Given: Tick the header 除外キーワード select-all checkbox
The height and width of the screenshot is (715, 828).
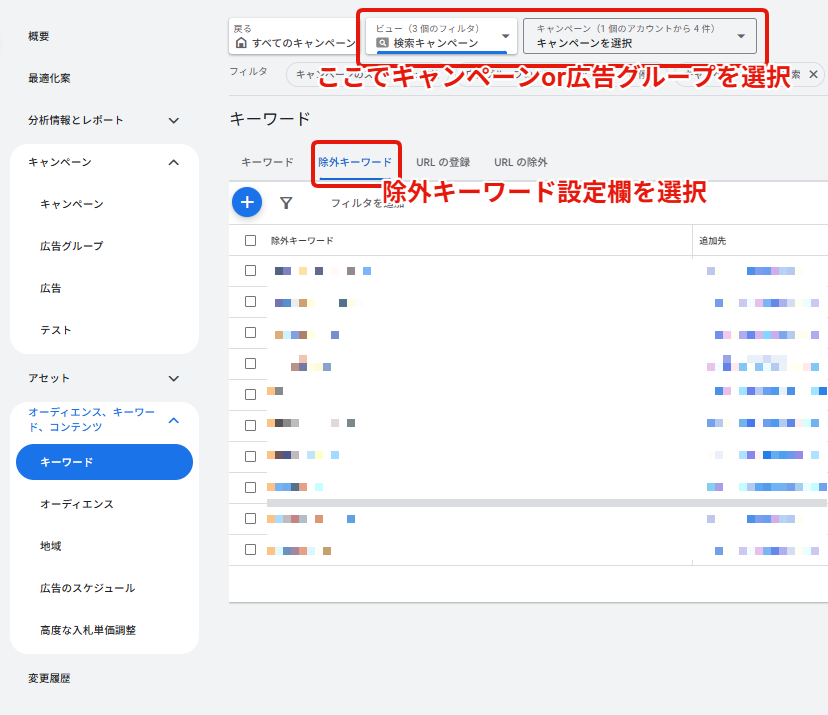Looking at the screenshot, I should (250, 241).
